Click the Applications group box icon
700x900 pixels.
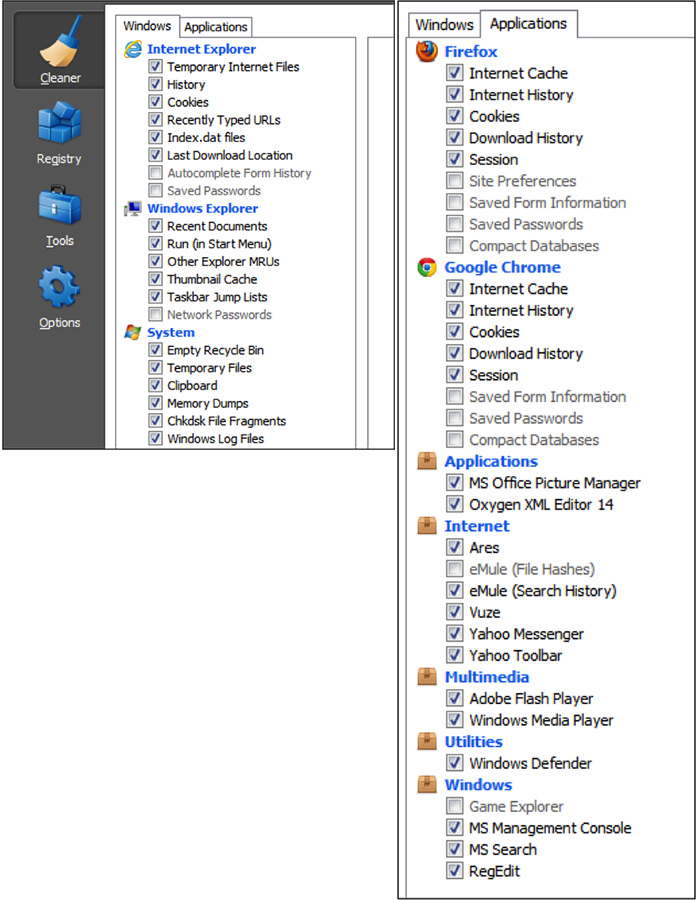point(426,461)
